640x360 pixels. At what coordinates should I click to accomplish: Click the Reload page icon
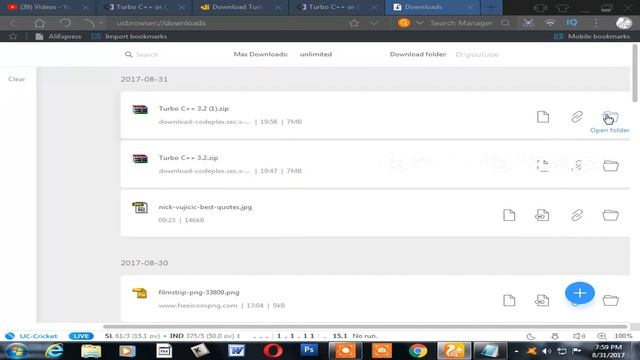pos(65,23)
